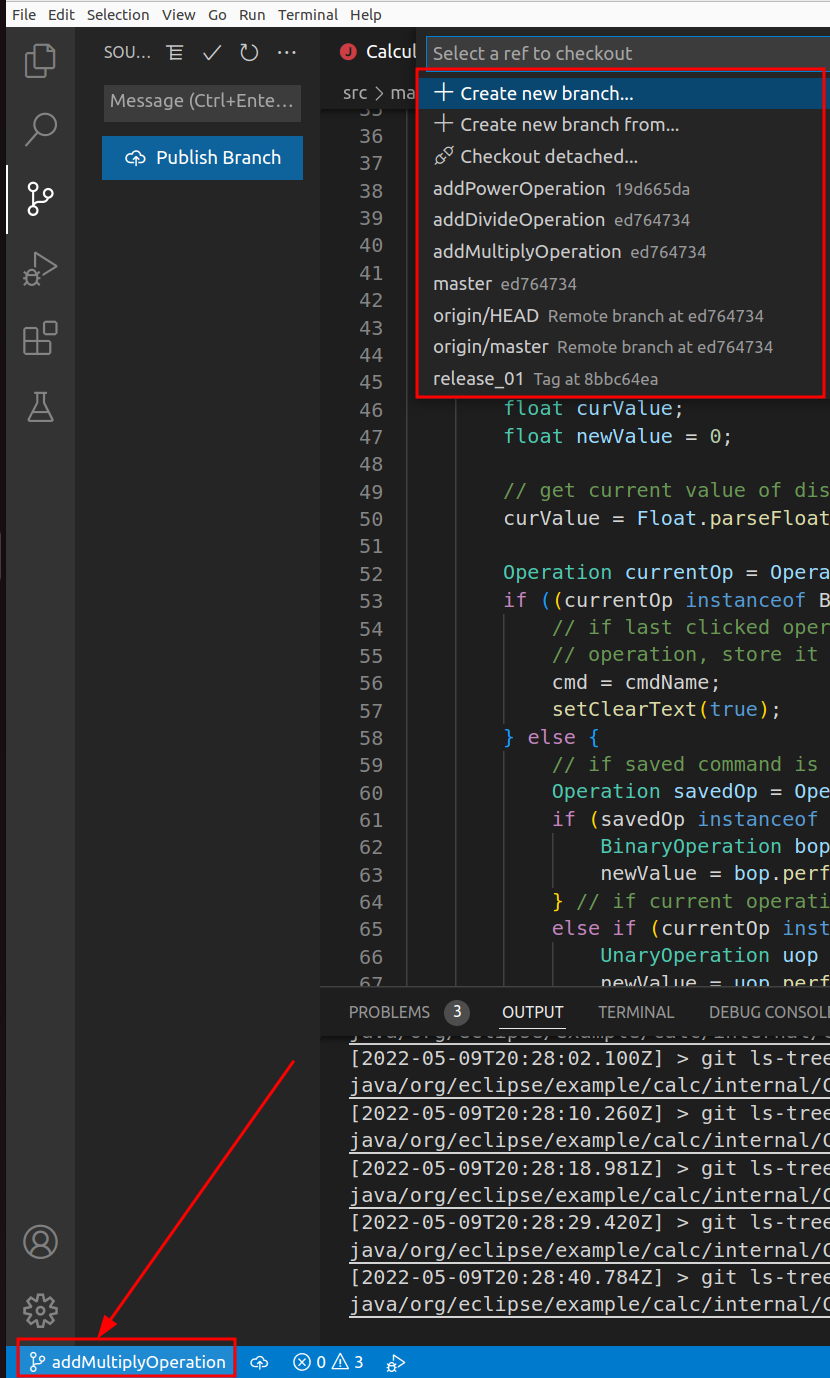Image resolution: width=830 pixels, height=1378 pixels.
Task: Click the Publish Branch button
Action: coord(201,157)
